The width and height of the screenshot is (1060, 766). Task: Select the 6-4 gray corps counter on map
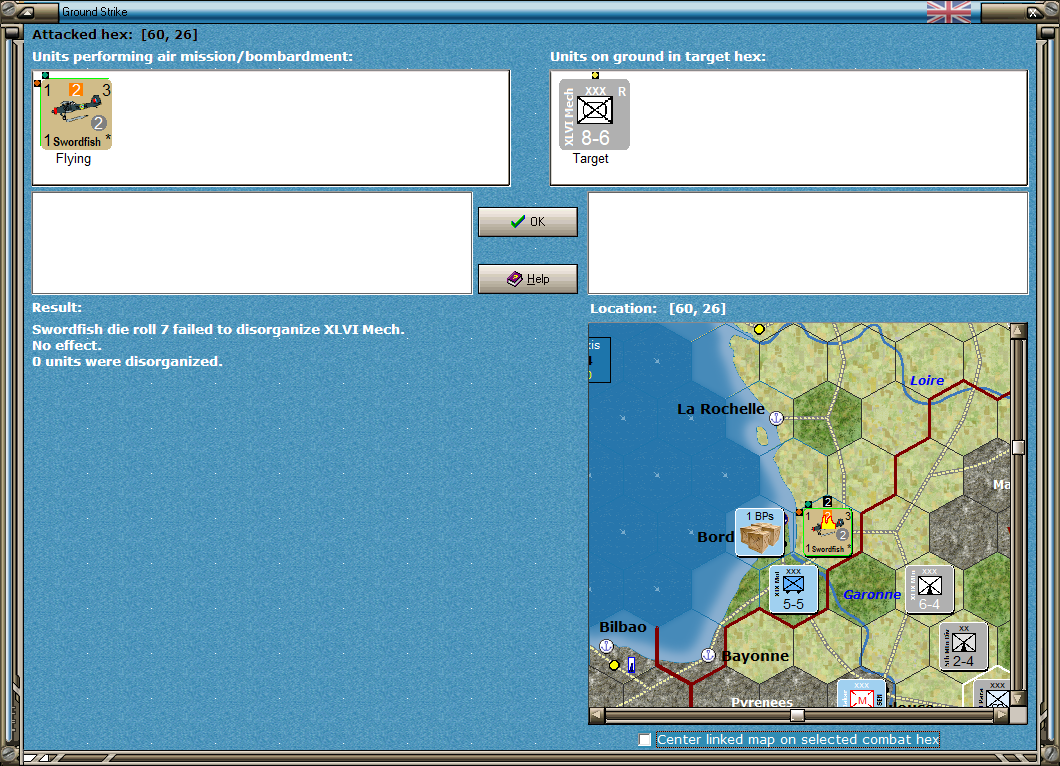(930, 590)
